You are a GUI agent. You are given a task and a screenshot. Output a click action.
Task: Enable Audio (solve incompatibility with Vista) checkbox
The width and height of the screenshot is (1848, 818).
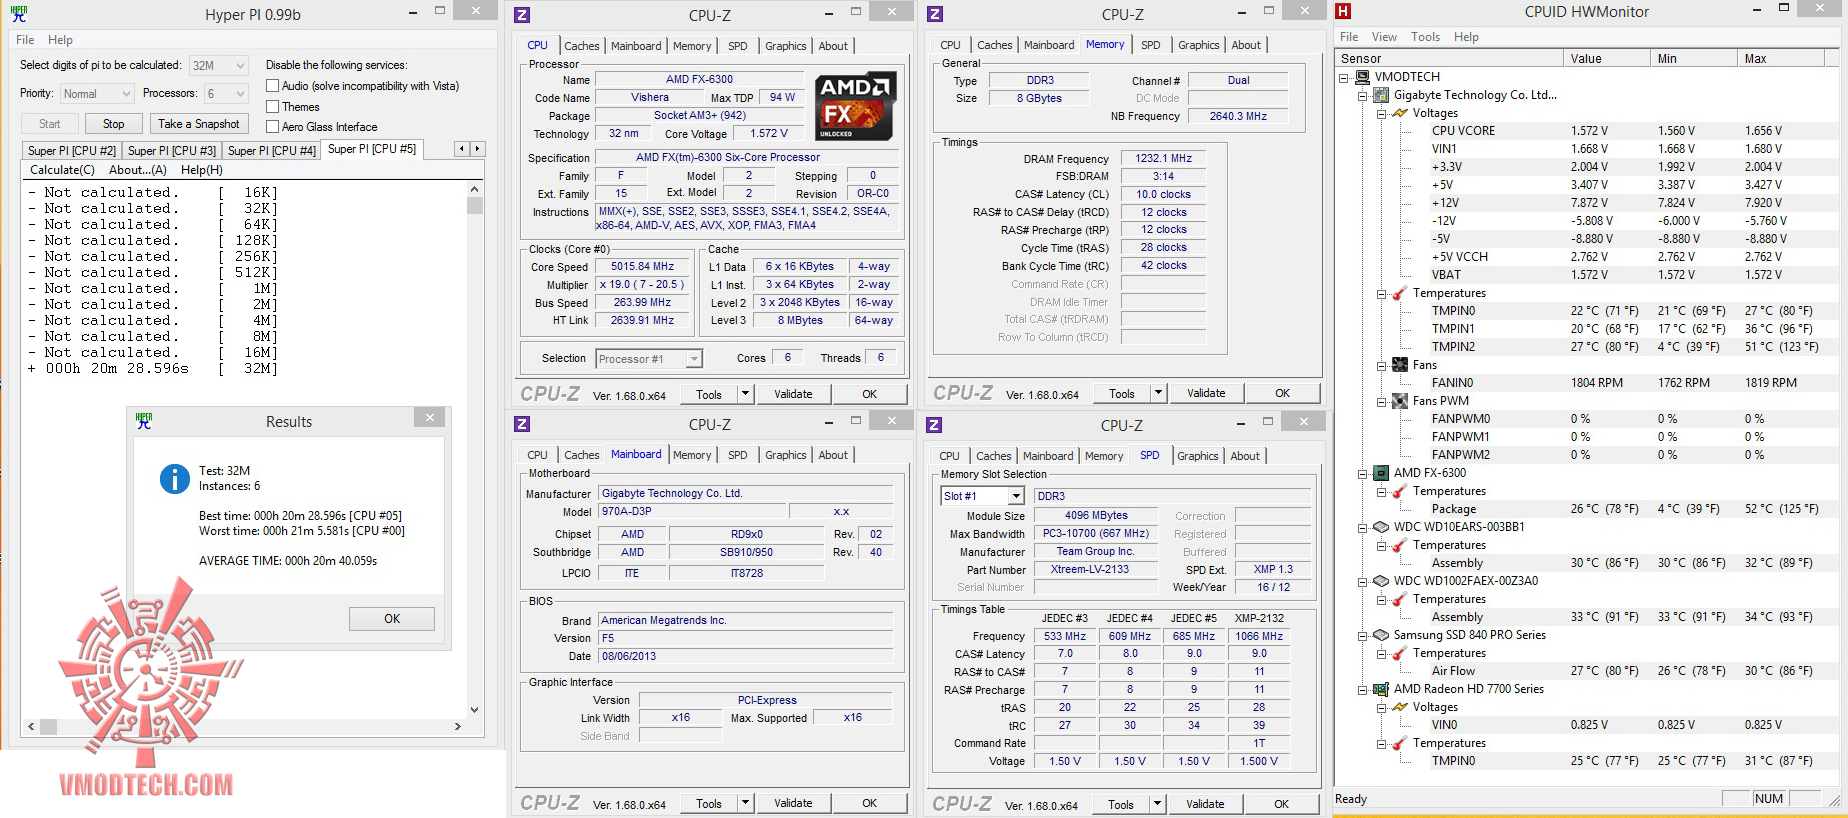click(272, 86)
